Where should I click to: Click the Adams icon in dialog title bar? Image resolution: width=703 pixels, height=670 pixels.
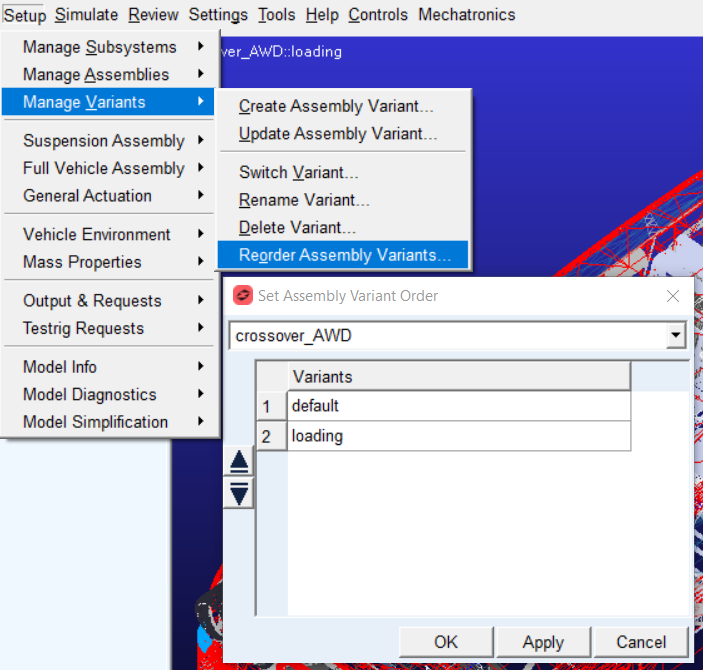click(242, 296)
